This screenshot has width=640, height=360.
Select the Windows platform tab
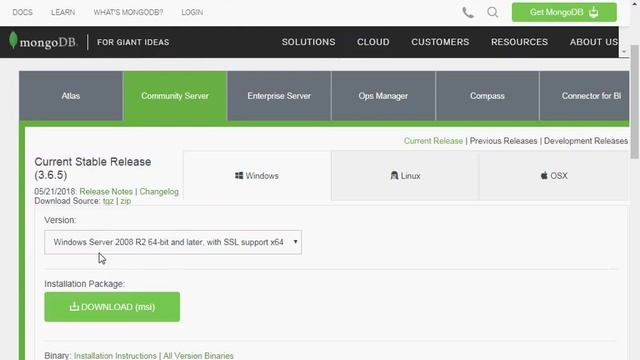coord(257,176)
